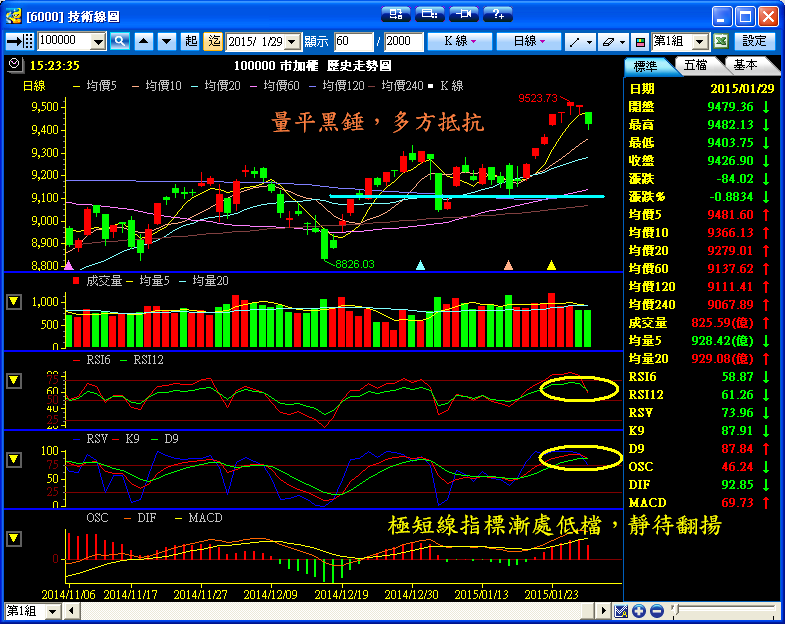Expand the volume panel yellow arrow menu
This screenshot has height=624, width=785.
tap(14, 301)
